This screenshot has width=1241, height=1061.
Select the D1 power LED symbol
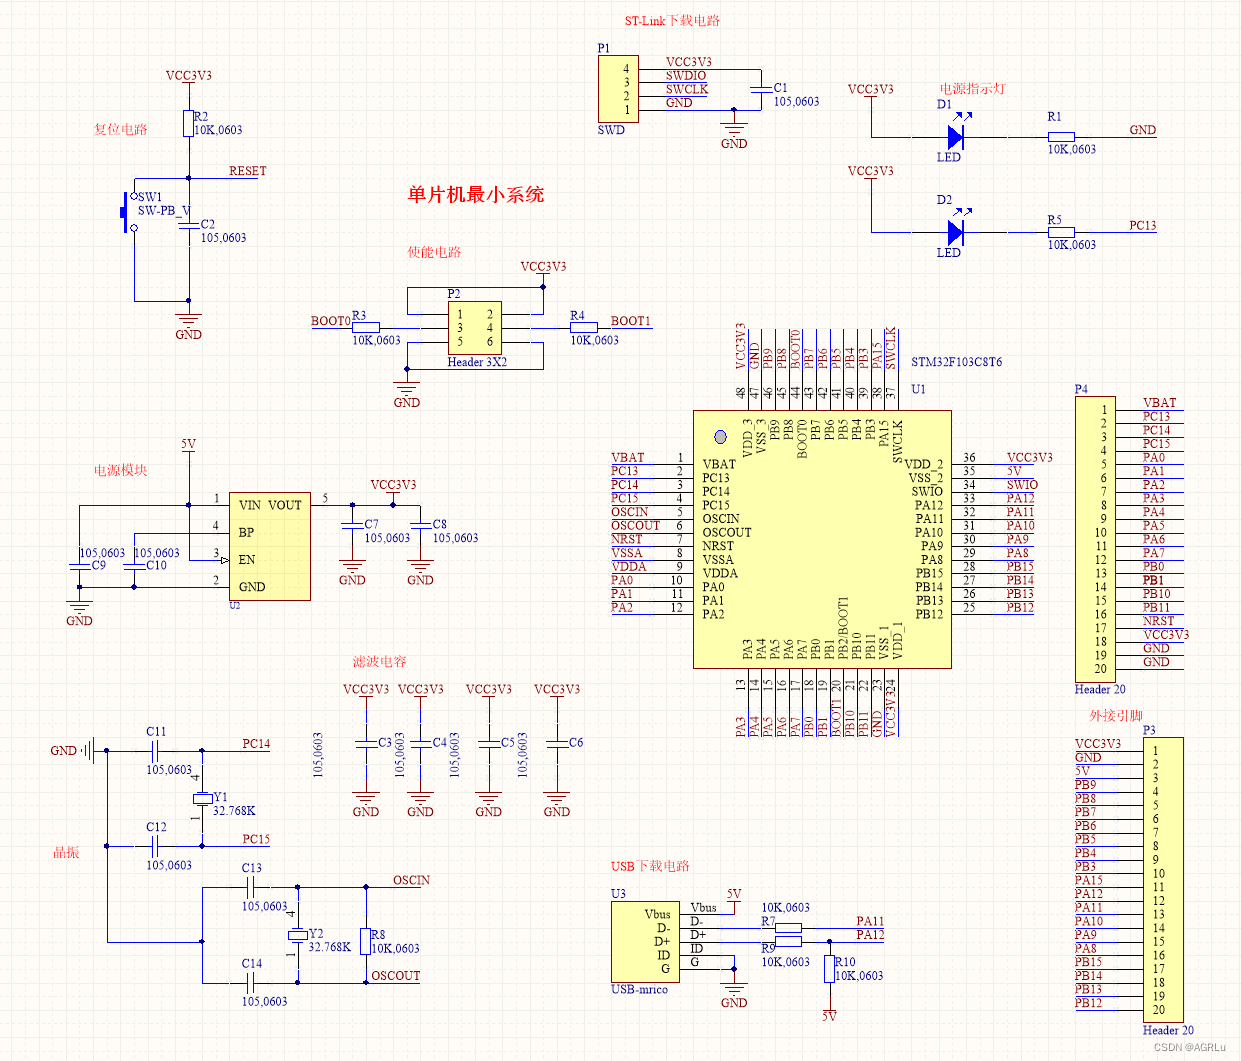[956, 137]
